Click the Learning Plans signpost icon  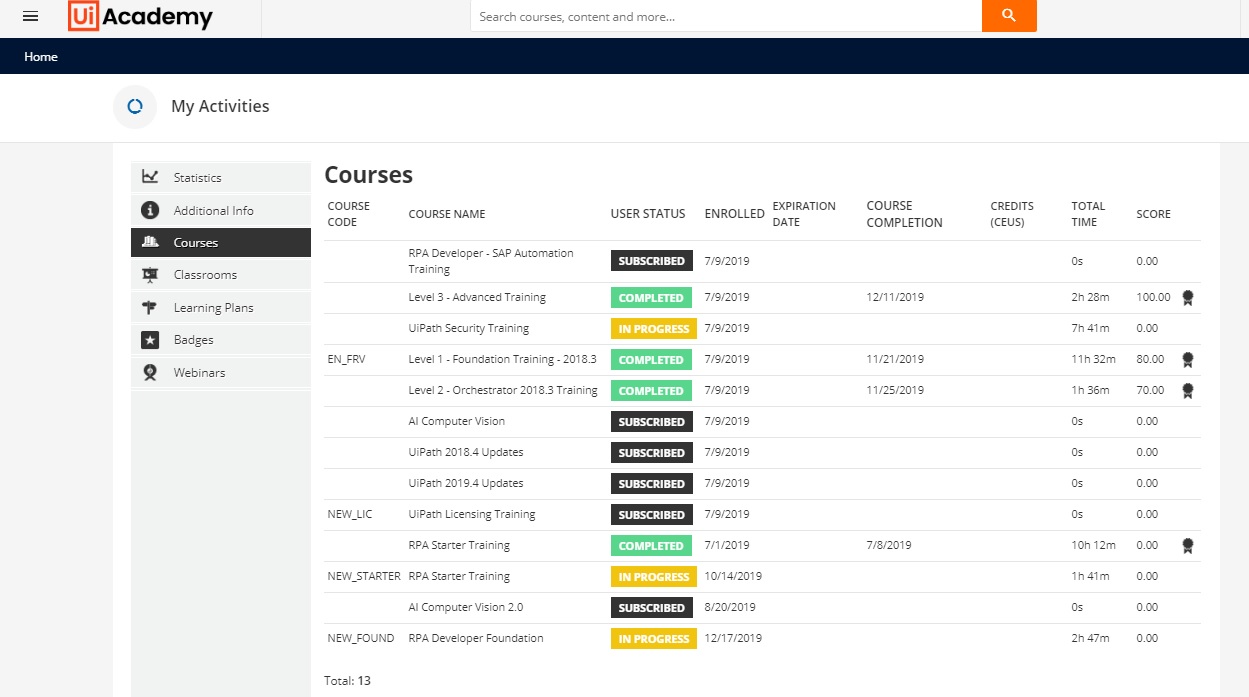(150, 308)
